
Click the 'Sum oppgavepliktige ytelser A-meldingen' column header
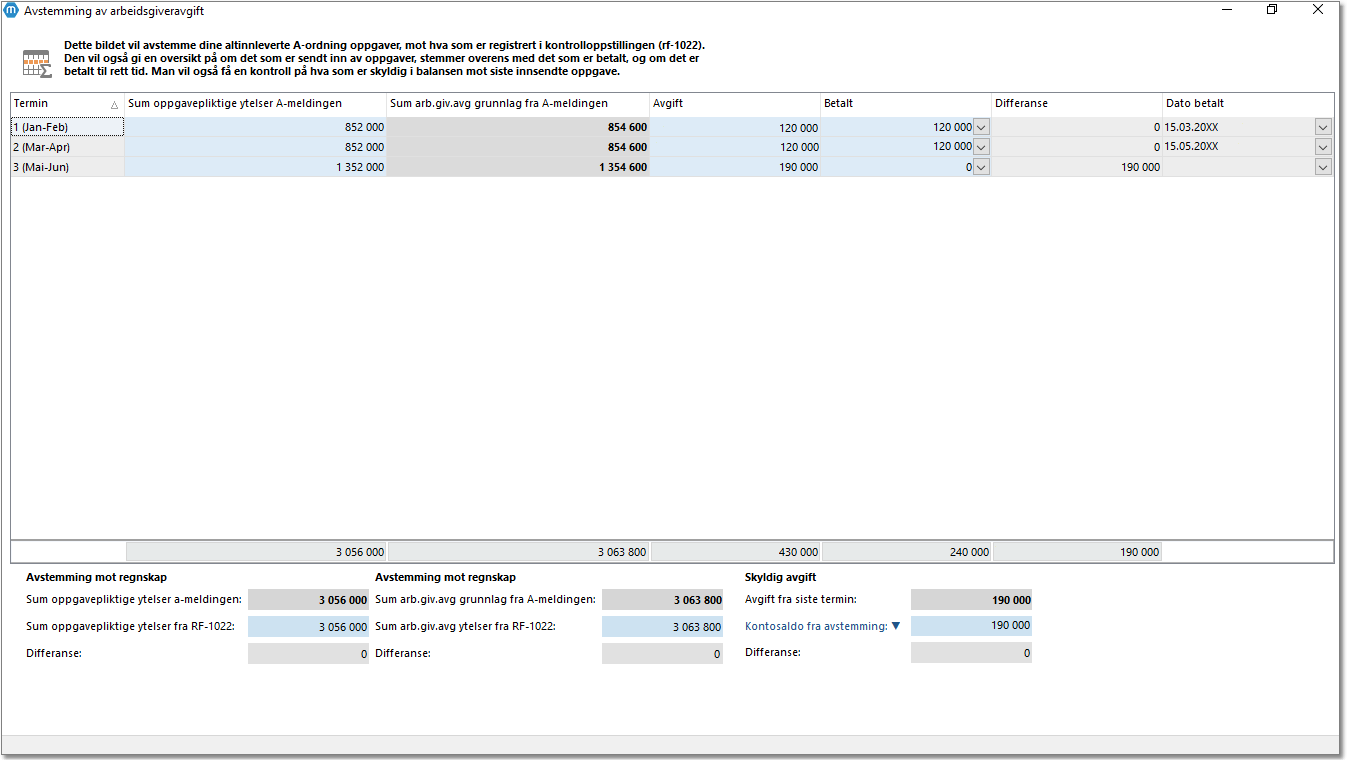pos(255,104)
